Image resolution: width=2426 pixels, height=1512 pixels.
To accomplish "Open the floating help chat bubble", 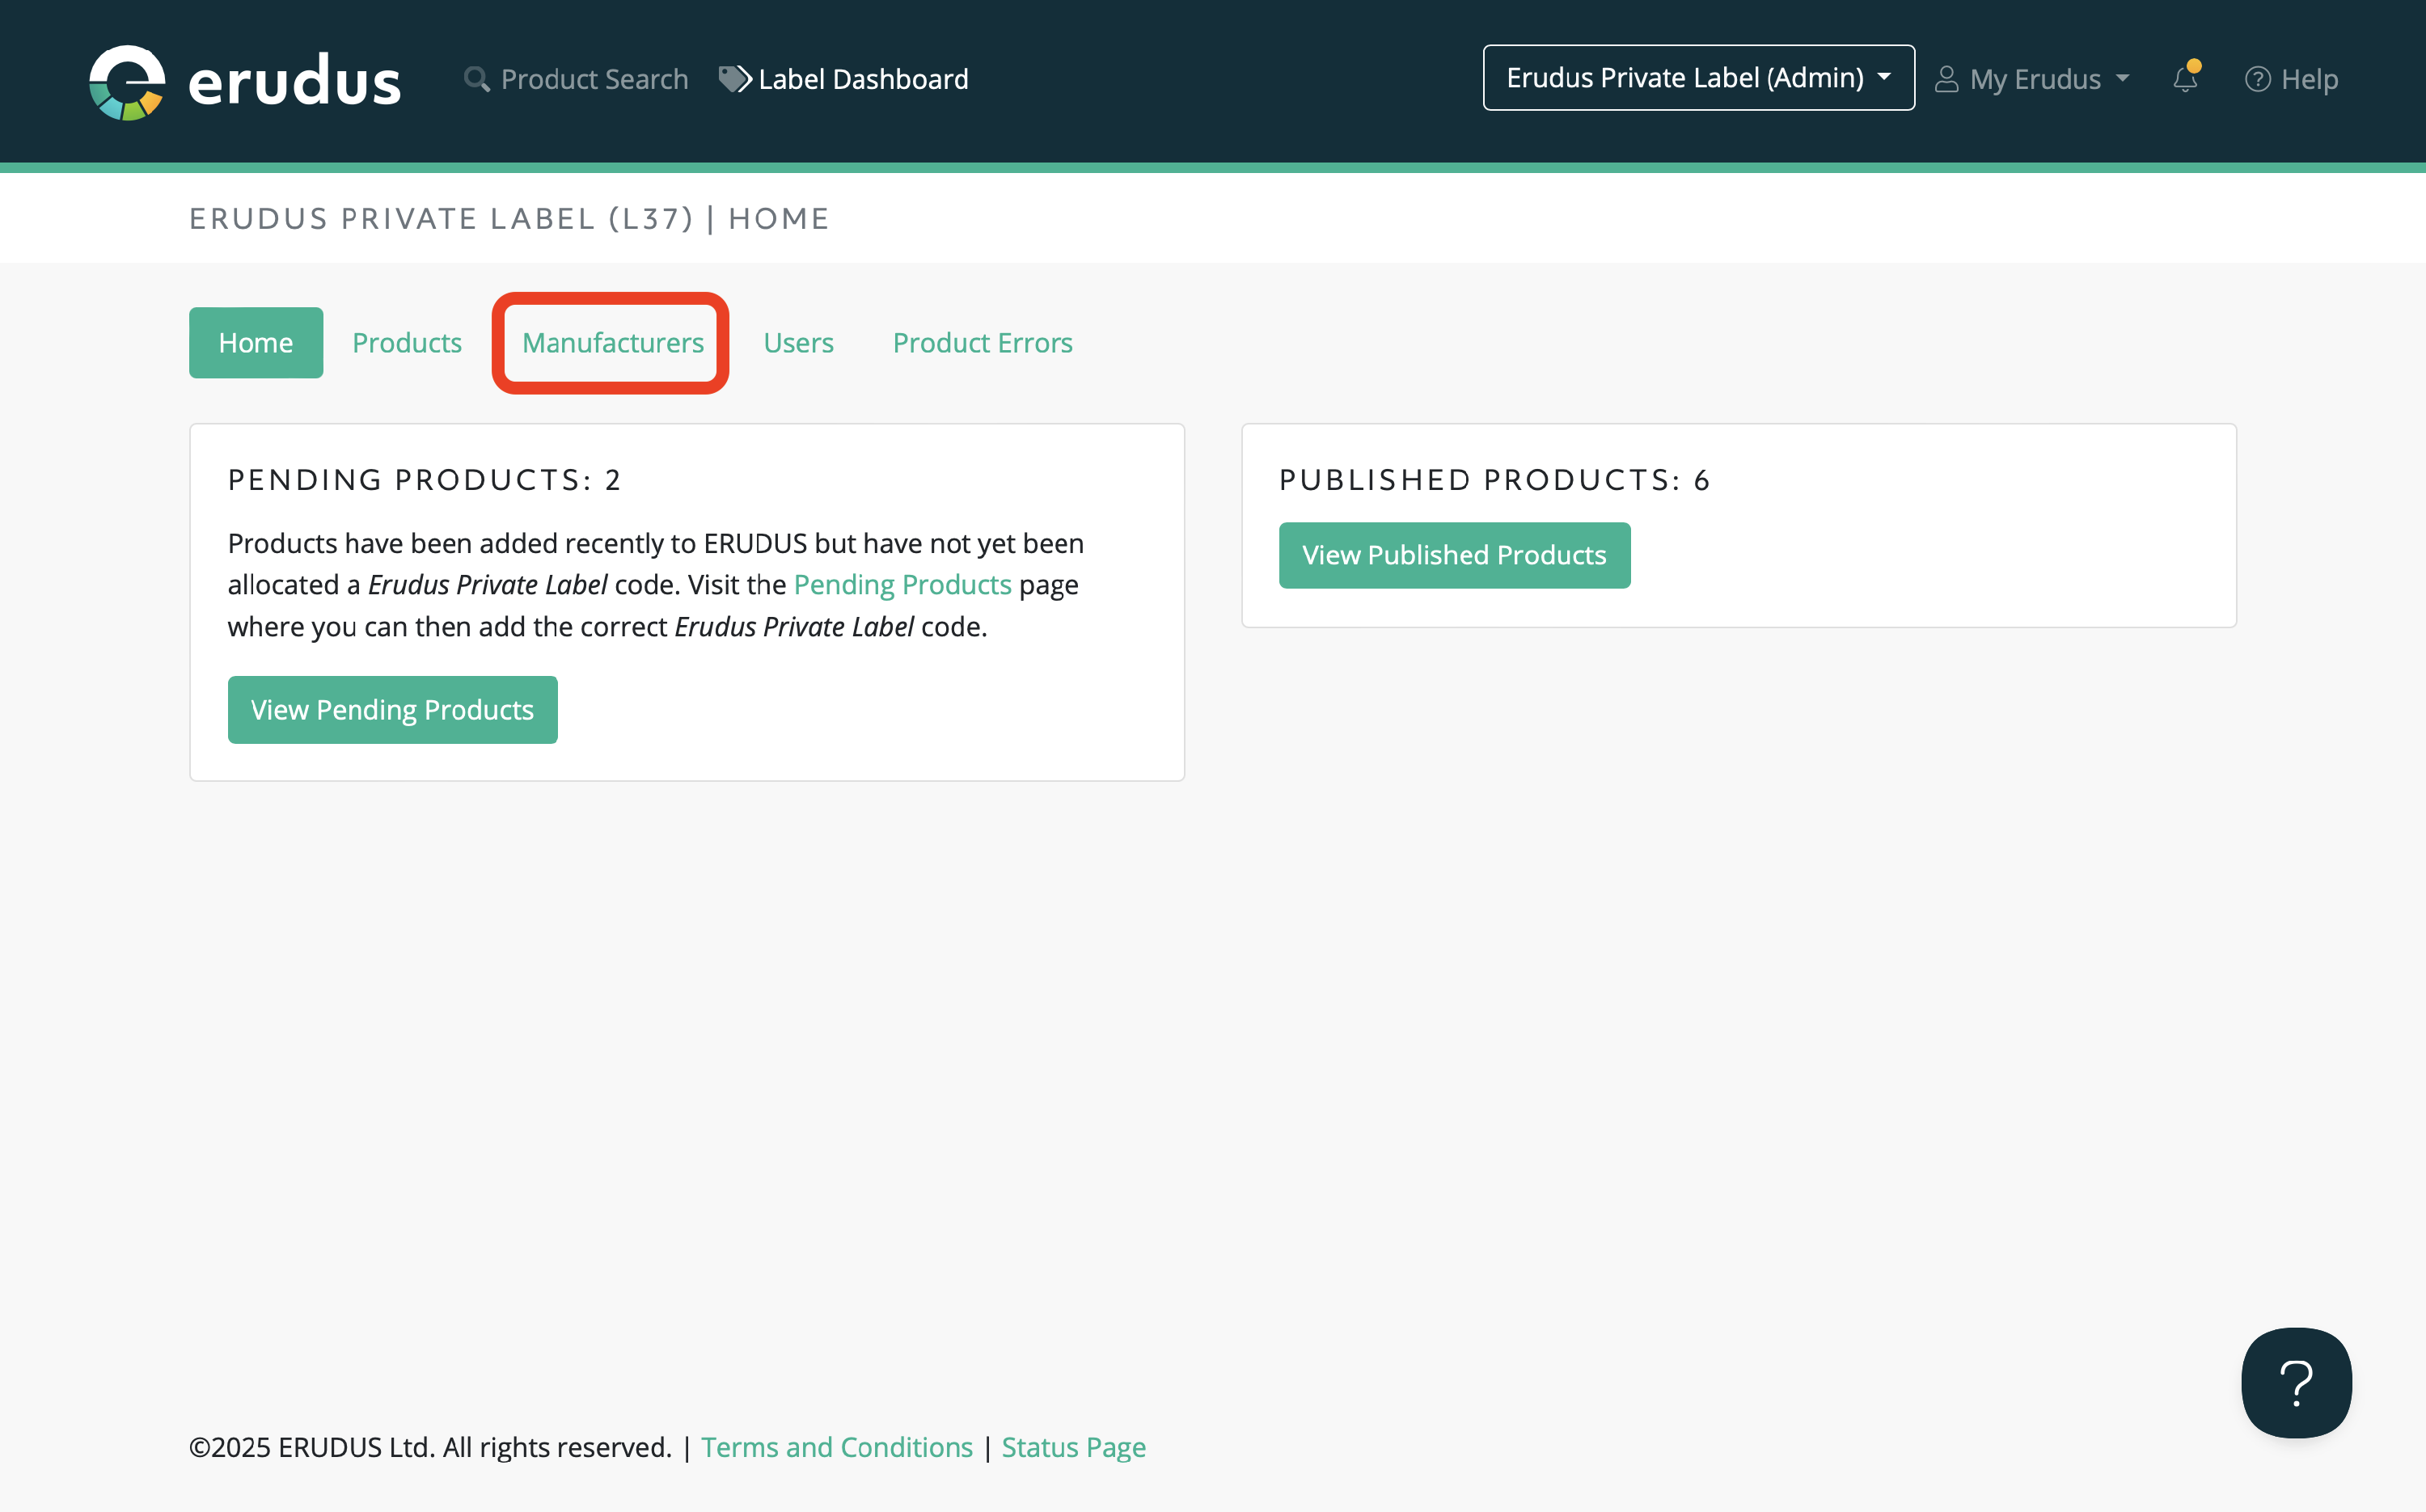I will [2296, 1382].
